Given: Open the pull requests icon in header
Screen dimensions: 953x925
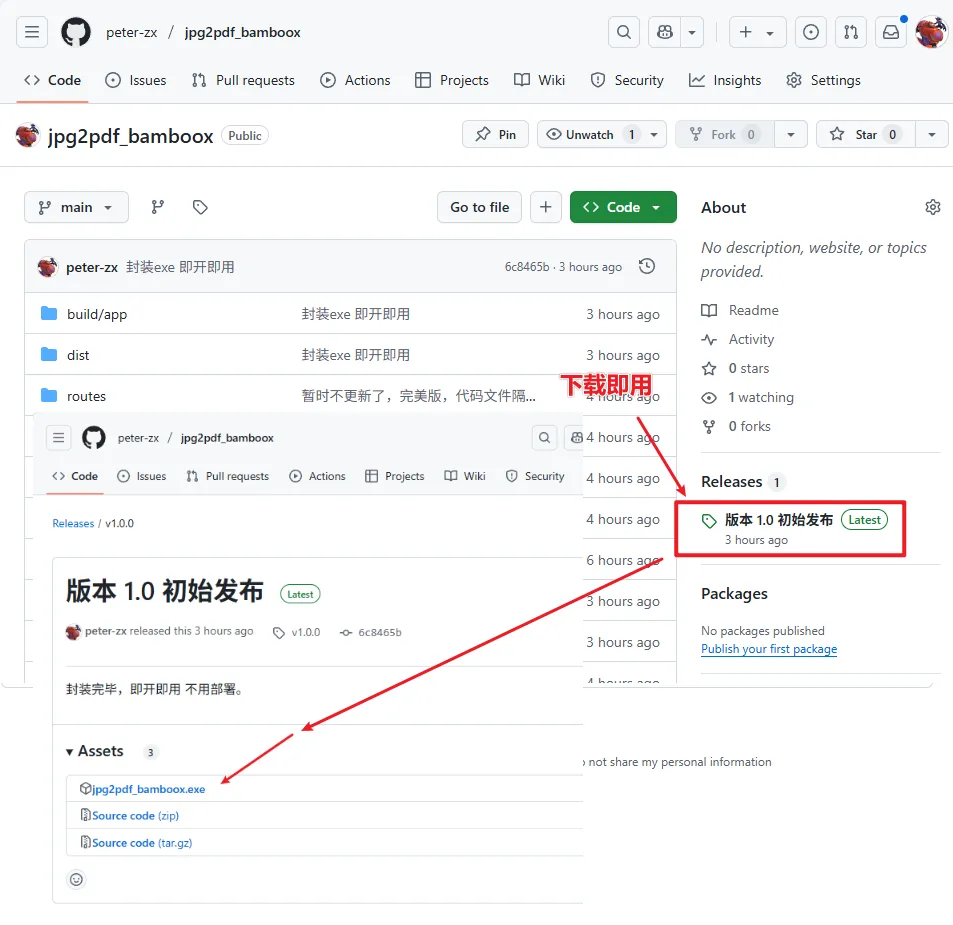Looking at the screenshot, I should pos(851,32).
